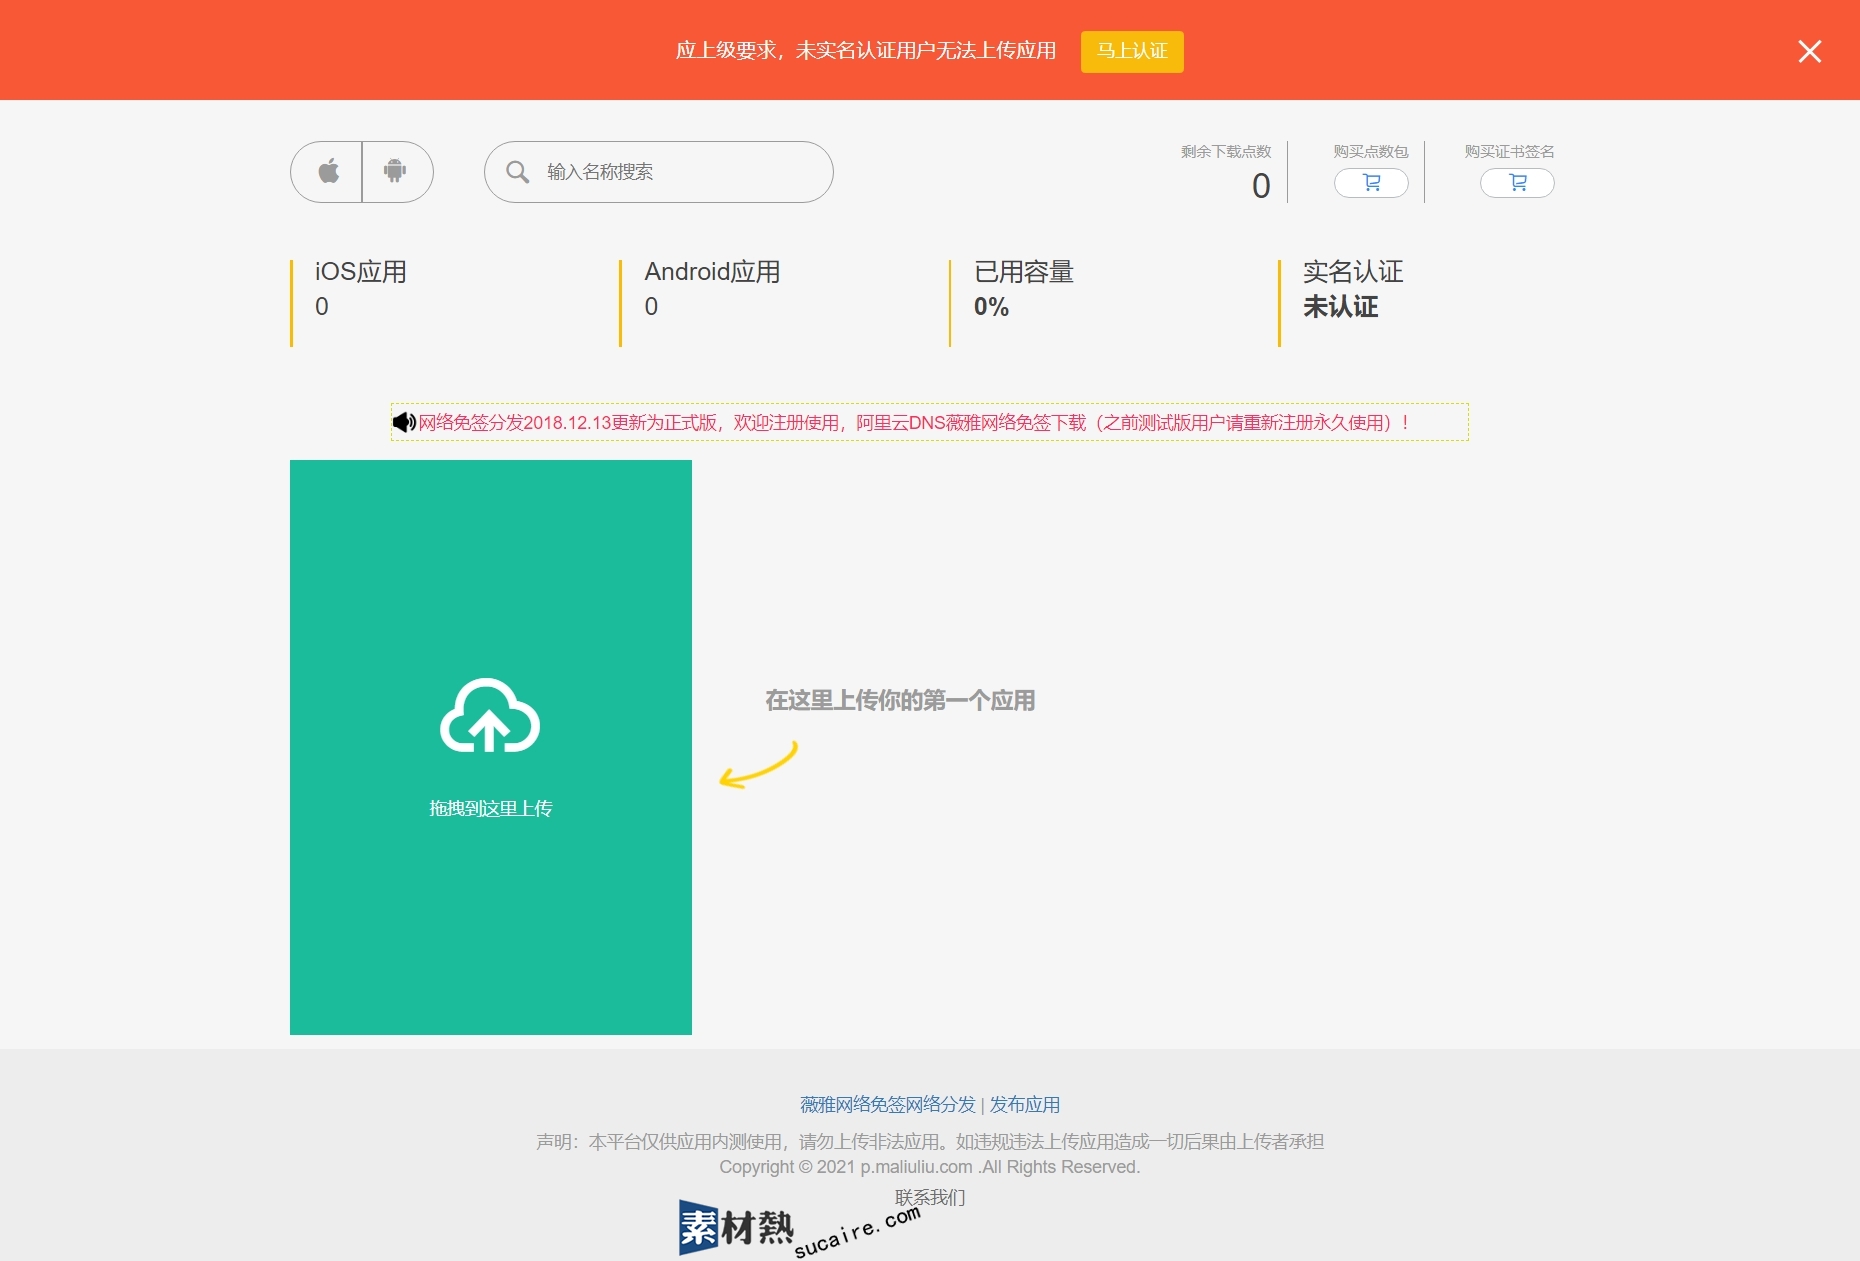Click the 声明 disclaimer text in footer
Viewport: 1860px width, 1261px height.
tap(930, 1141)
